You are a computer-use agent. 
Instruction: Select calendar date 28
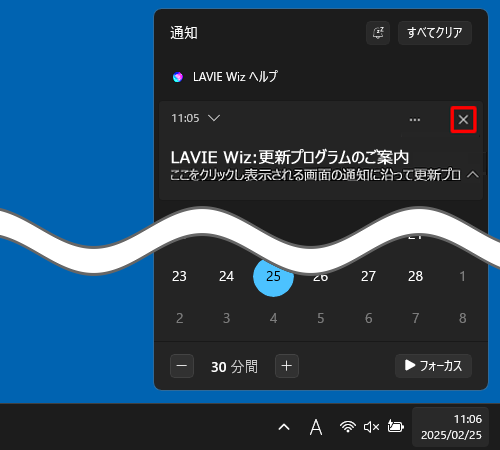pos(415,276)
